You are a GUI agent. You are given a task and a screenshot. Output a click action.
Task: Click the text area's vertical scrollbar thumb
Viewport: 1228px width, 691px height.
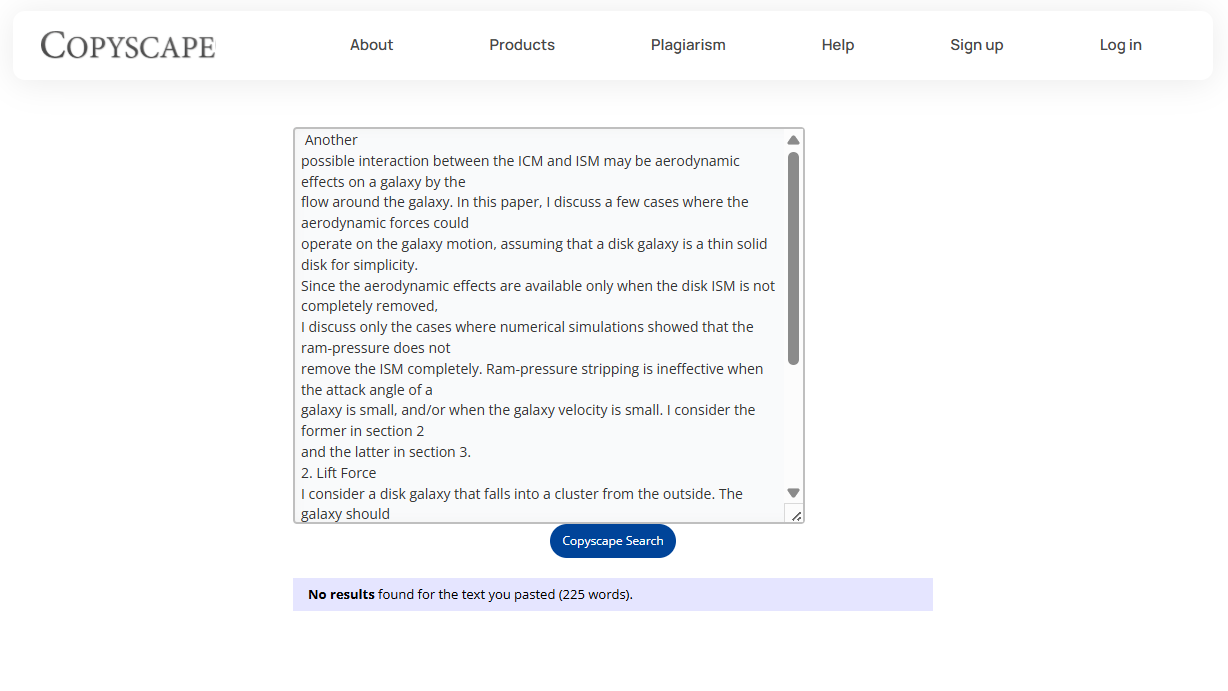[793, 258]
